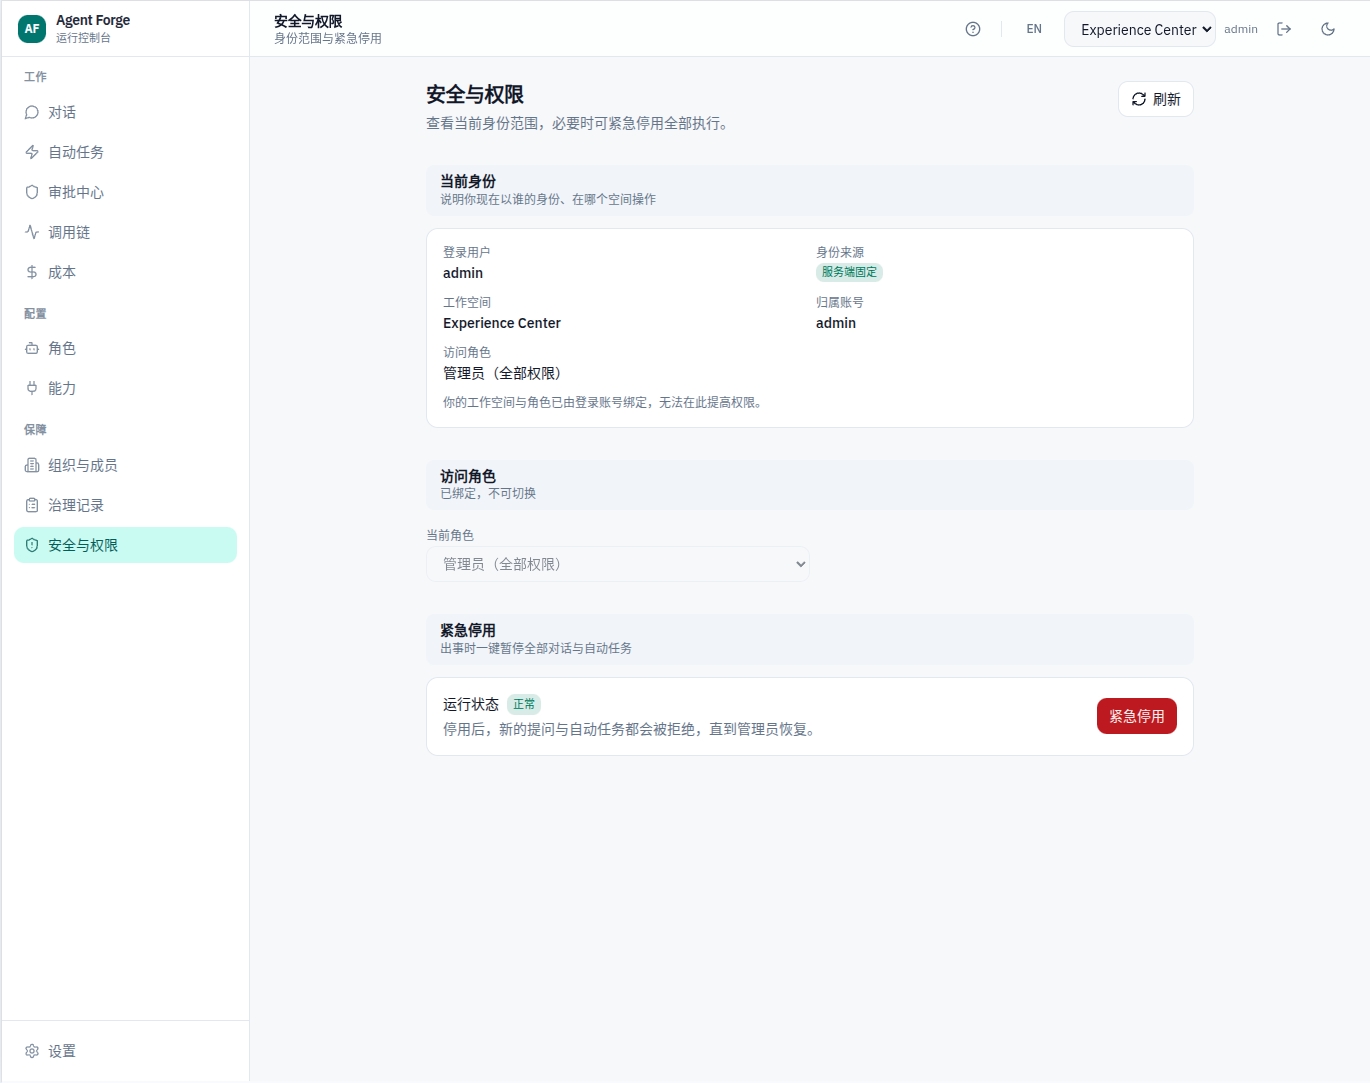Click the 治理记录 clipboard icon
The image size is (1370, 1083).
pyautogui.click(x=32, y=506)
